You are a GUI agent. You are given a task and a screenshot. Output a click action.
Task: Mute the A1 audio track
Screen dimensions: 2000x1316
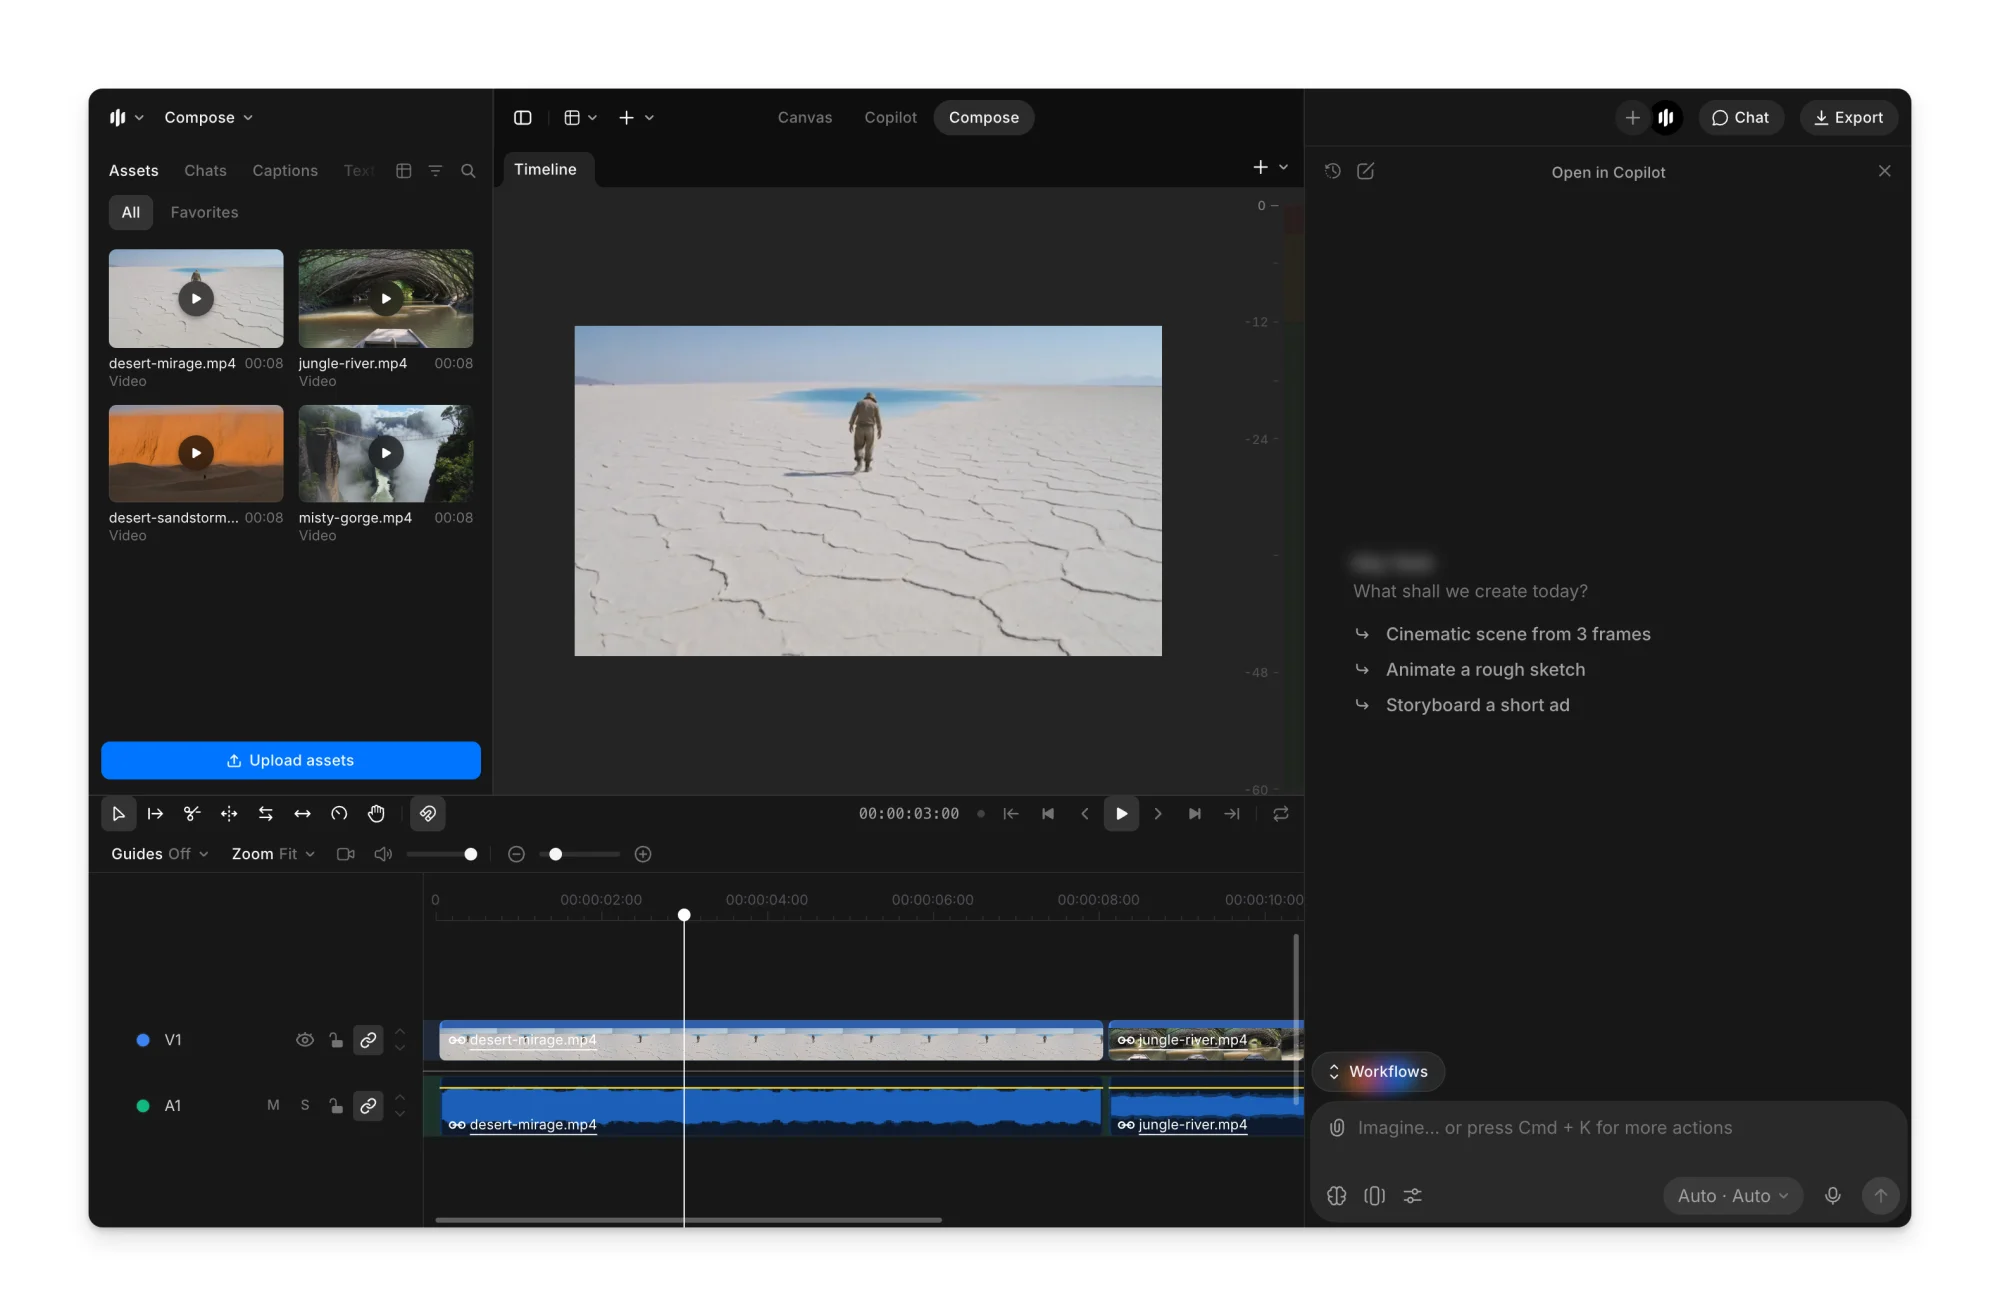tap(273, 1105)
